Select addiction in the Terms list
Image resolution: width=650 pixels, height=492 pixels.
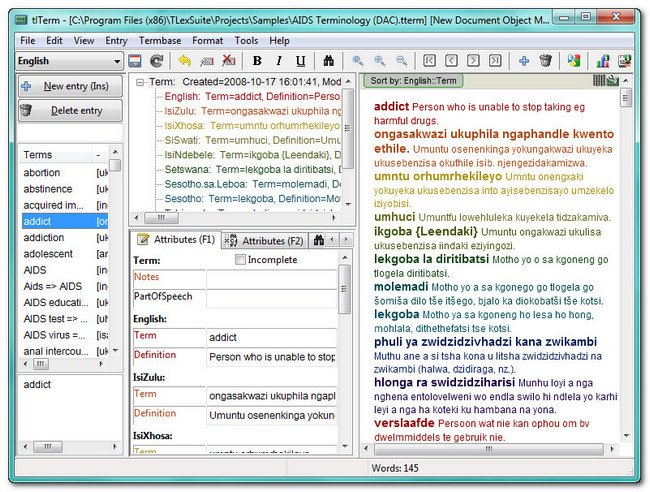point(65,238)
